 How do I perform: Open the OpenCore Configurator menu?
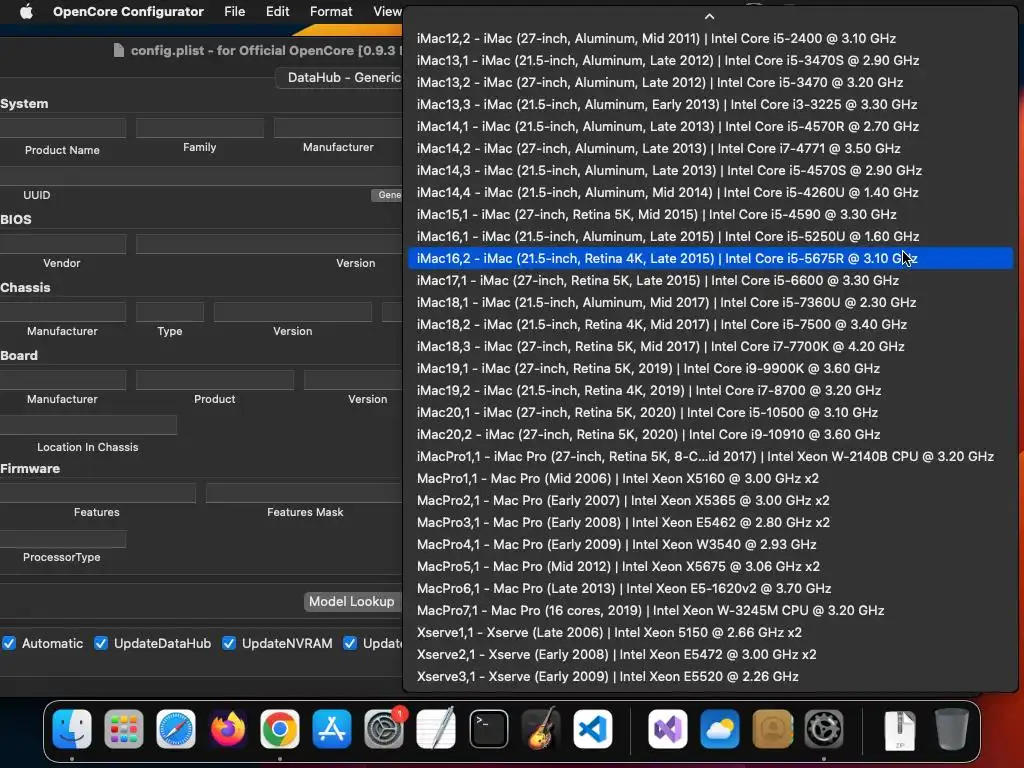128,12
